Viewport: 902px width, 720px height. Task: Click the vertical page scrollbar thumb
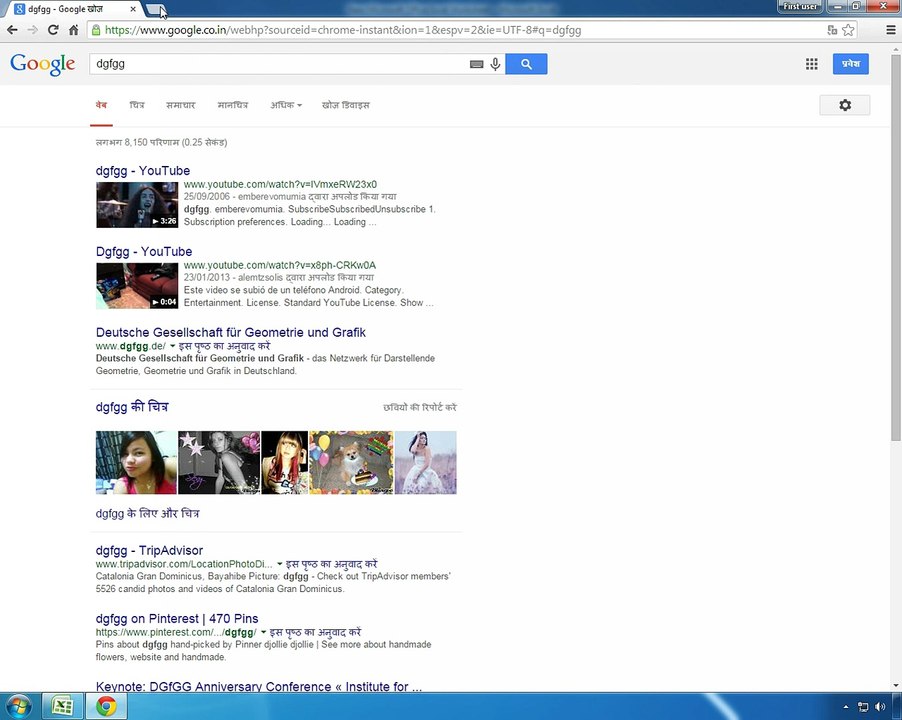coord(896,247)
